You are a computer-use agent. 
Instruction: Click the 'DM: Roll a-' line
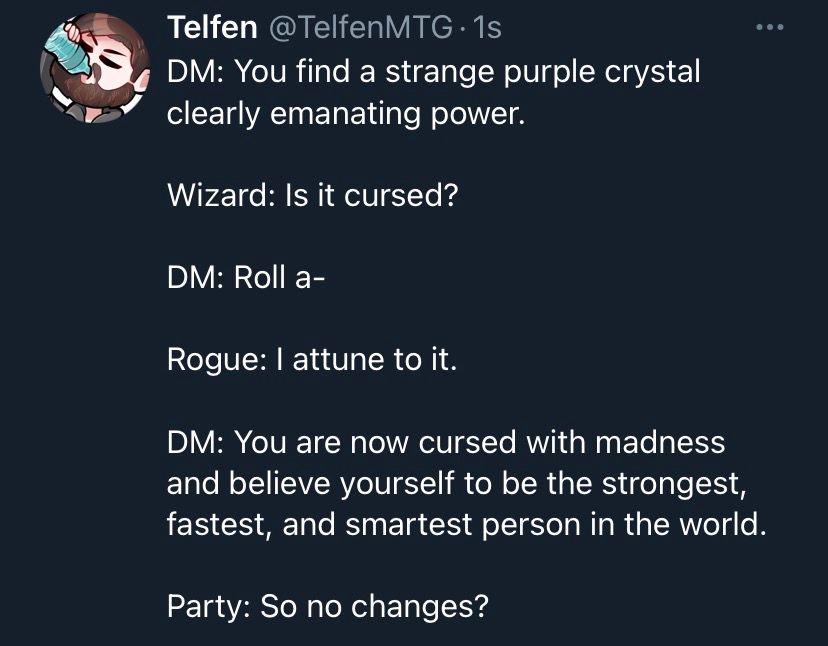[245, 276]
